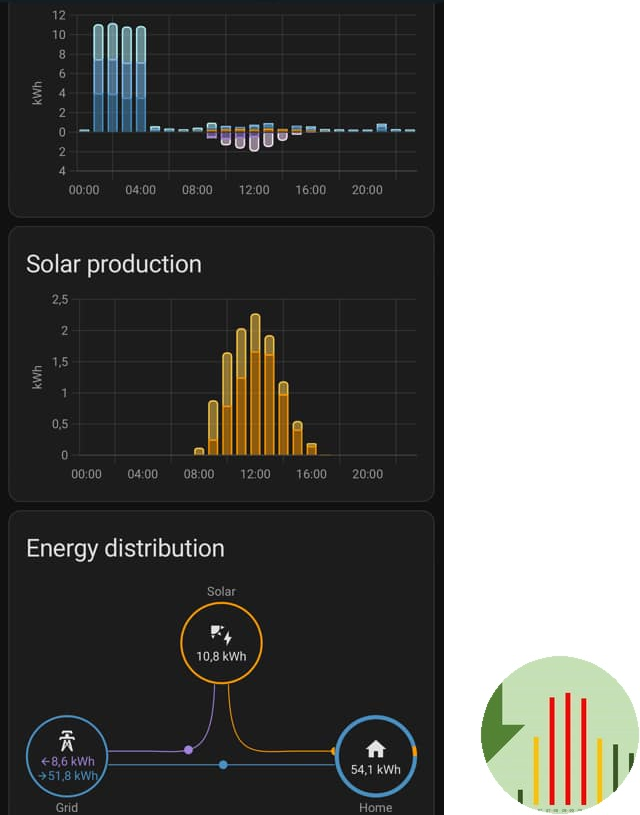The image size is (640, 815).
Task: Click the Solar label above the circle
Action: 221,592
